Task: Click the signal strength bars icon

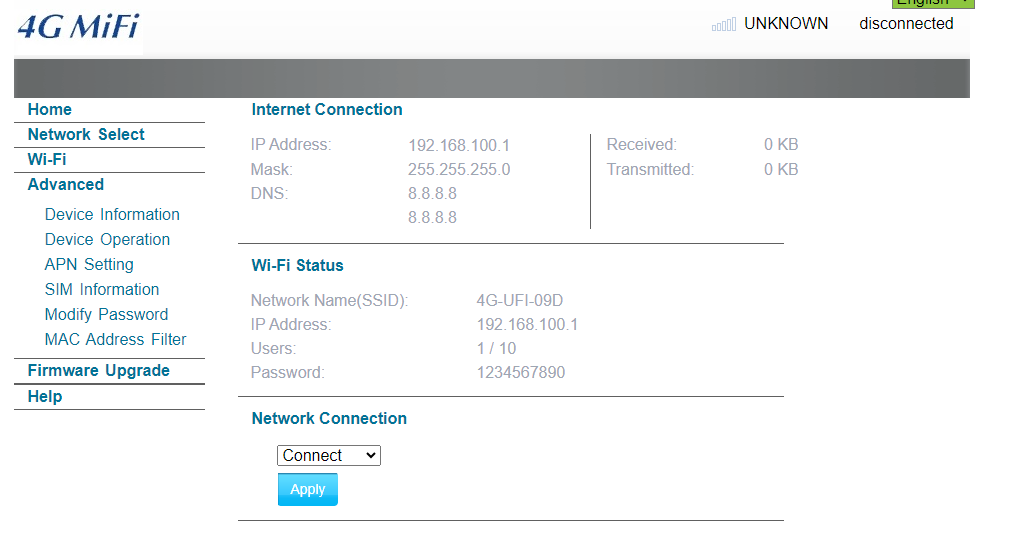Action: [723, 24]
